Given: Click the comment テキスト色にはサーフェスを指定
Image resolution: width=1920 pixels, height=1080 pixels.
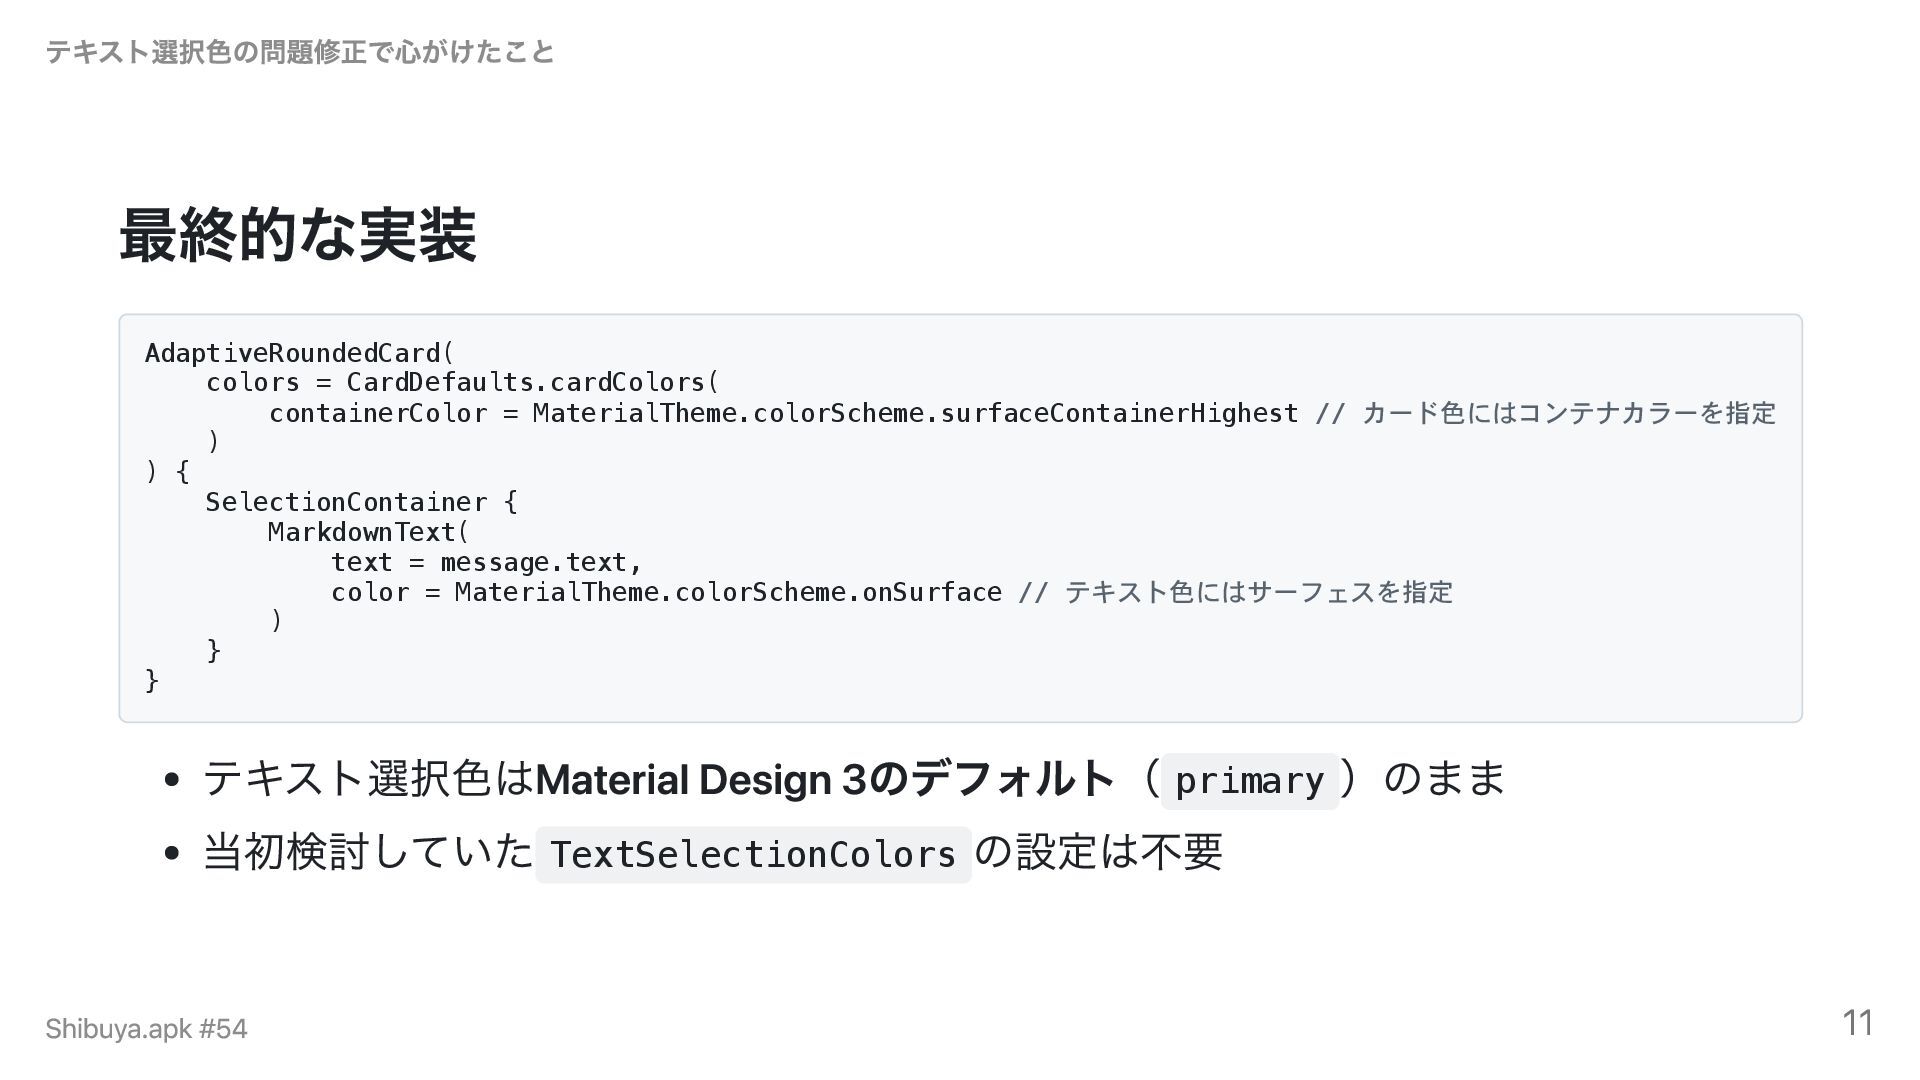Looking at the screenshot, I should click(1258, 592).
